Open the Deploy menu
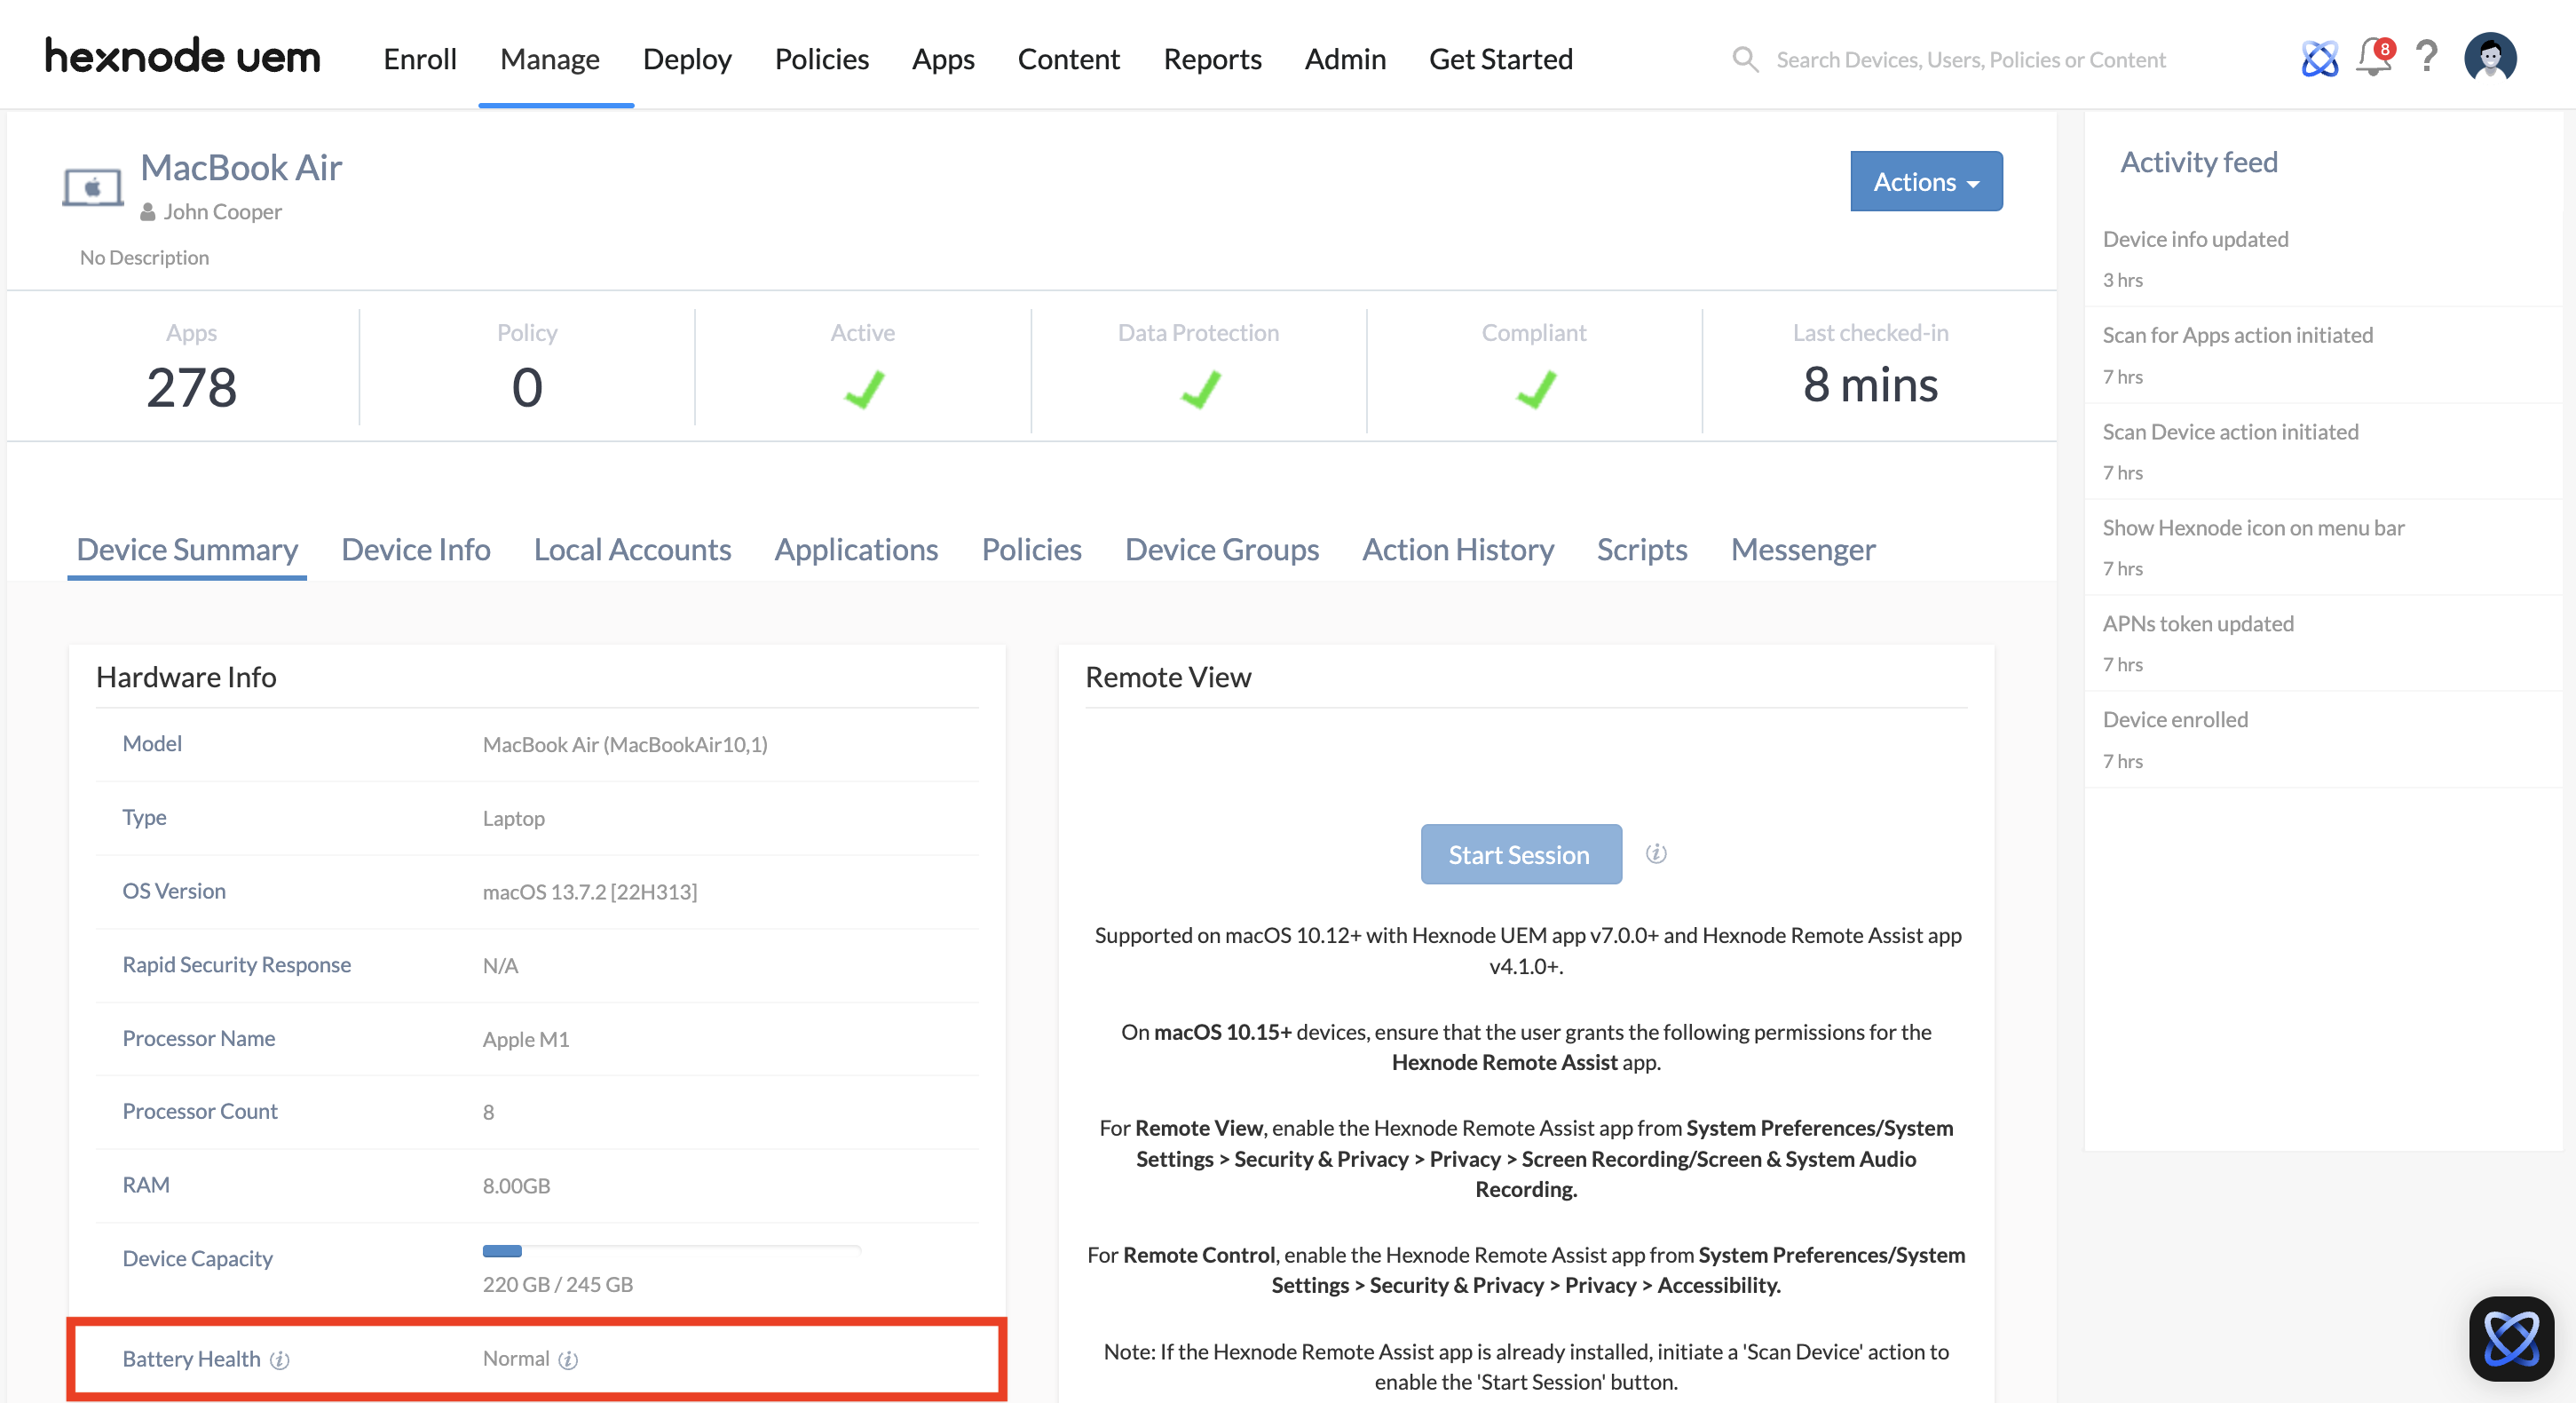Screen dimensions: 2576x1403 click(687, 59)
